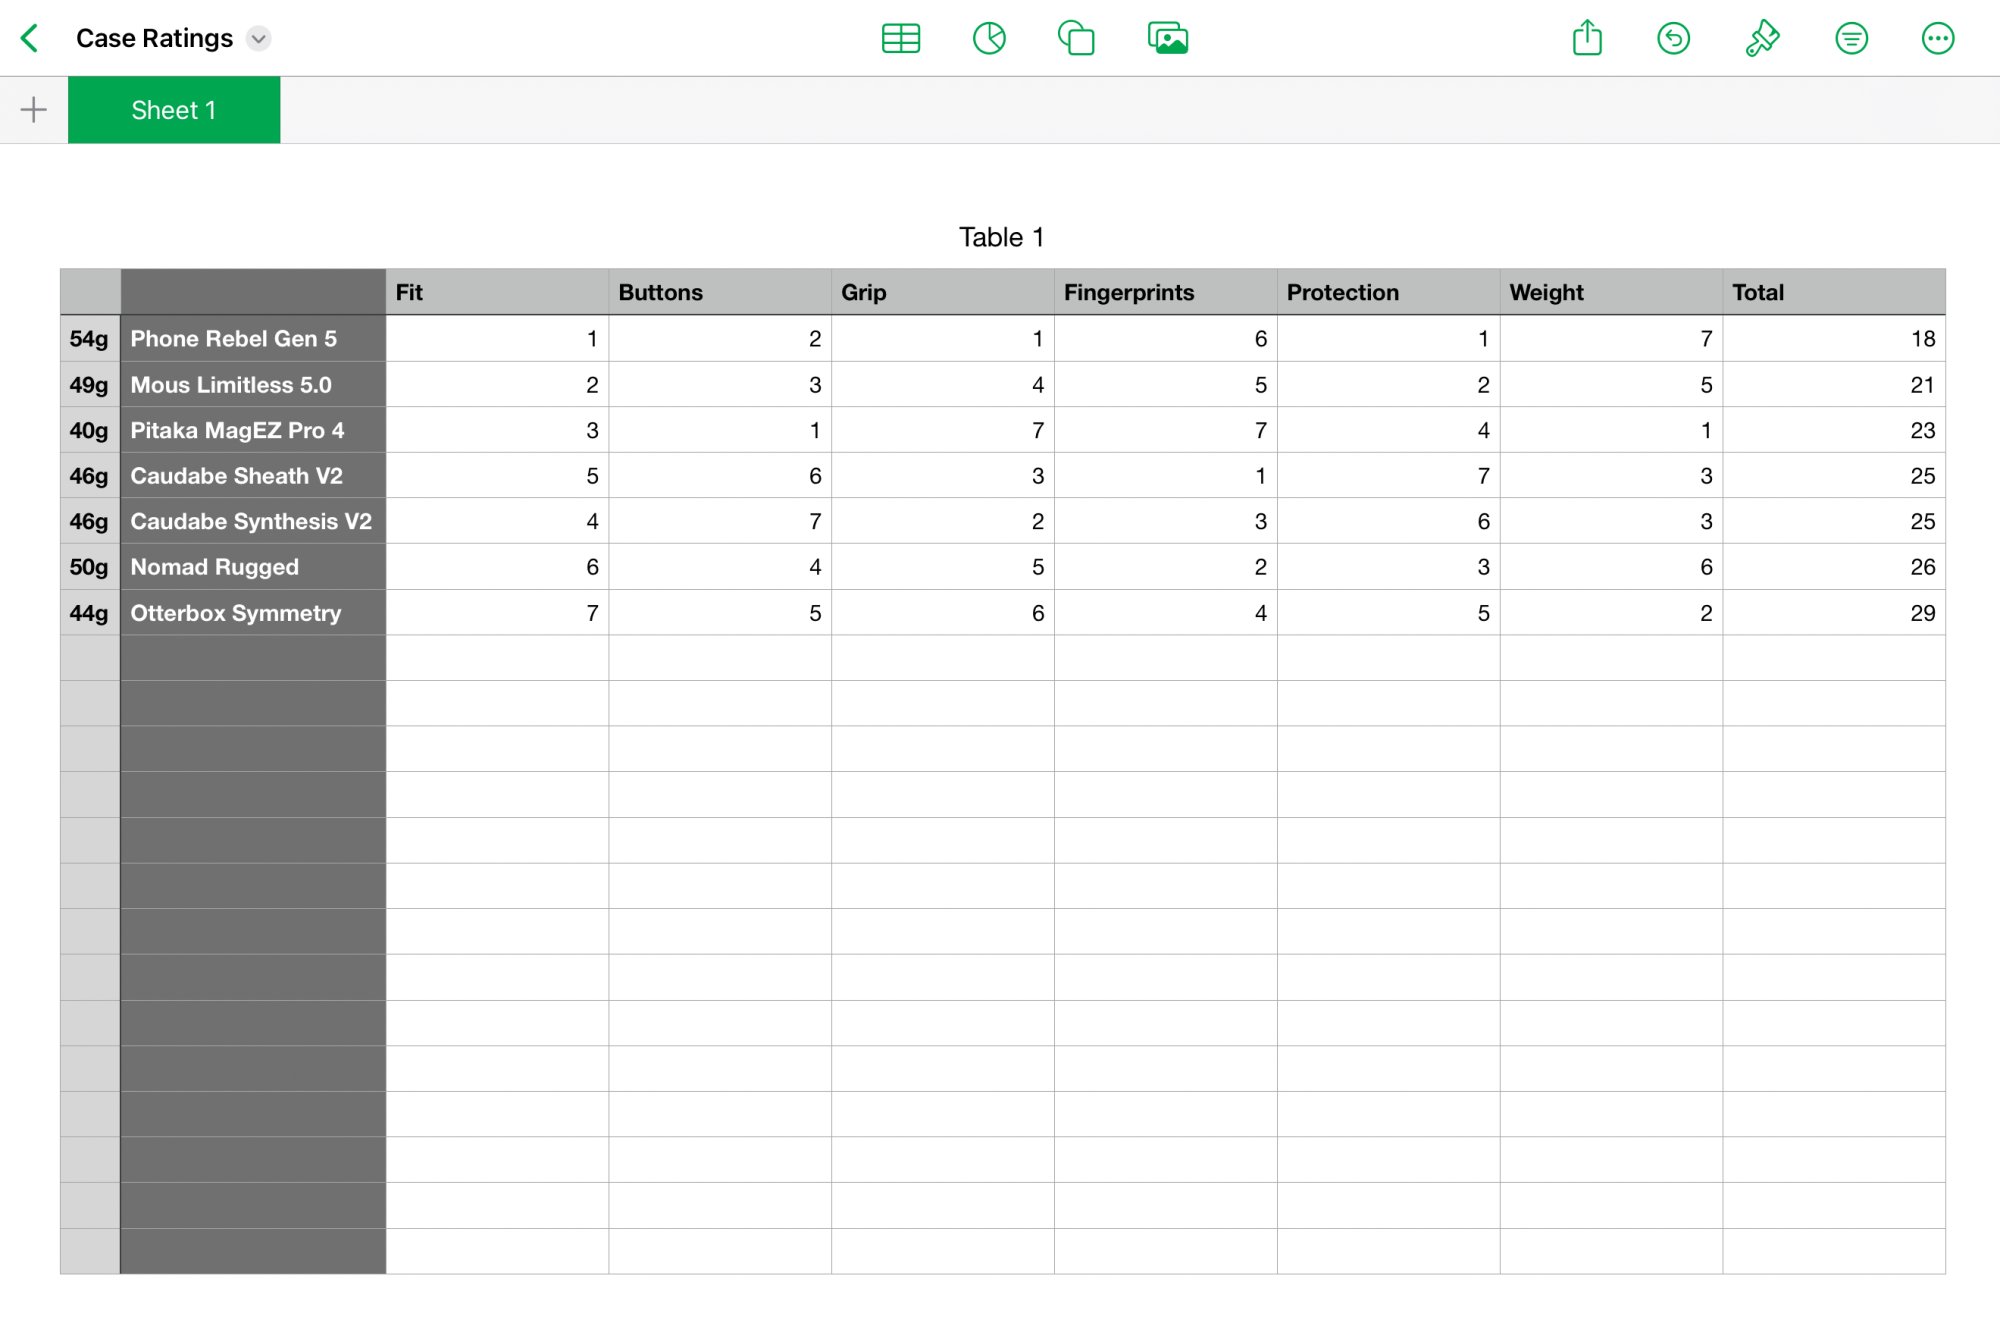Viewport: 2000px width, 1329px height.
Task: Add a new sheet with plus button
Action: 34,109
